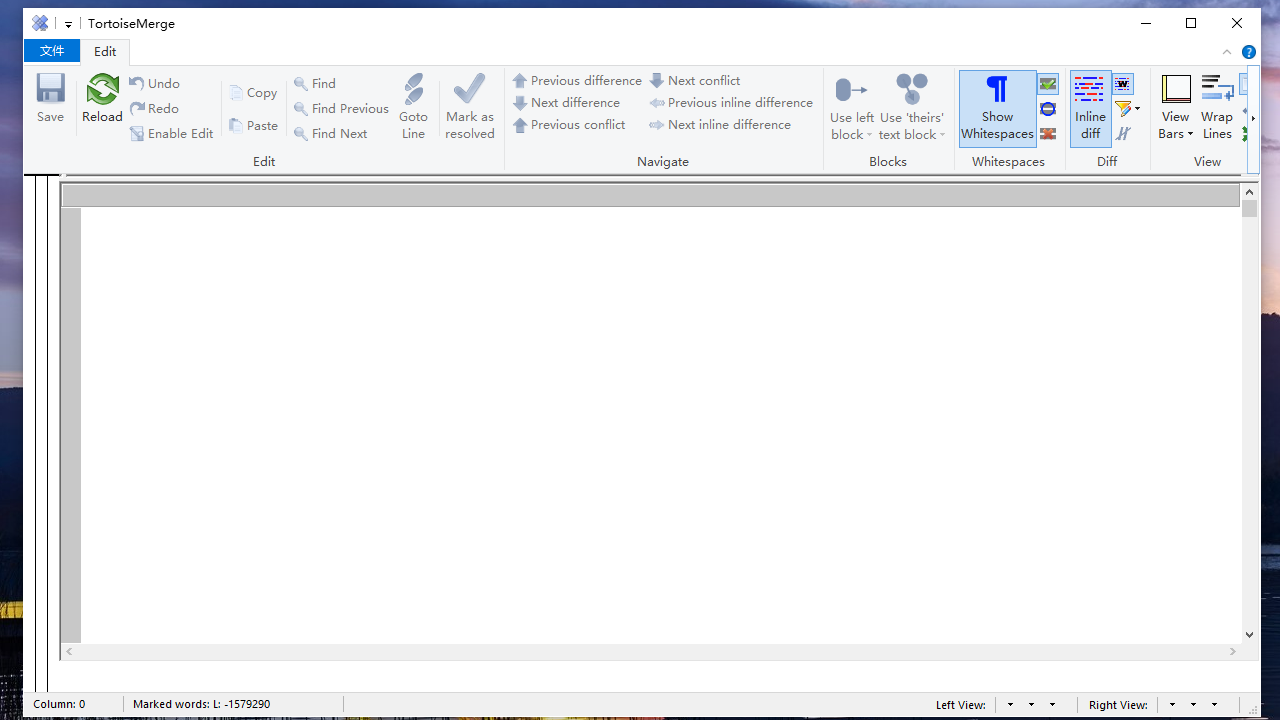Click the Reload icon in the ribbon

(x=102, y=91)
